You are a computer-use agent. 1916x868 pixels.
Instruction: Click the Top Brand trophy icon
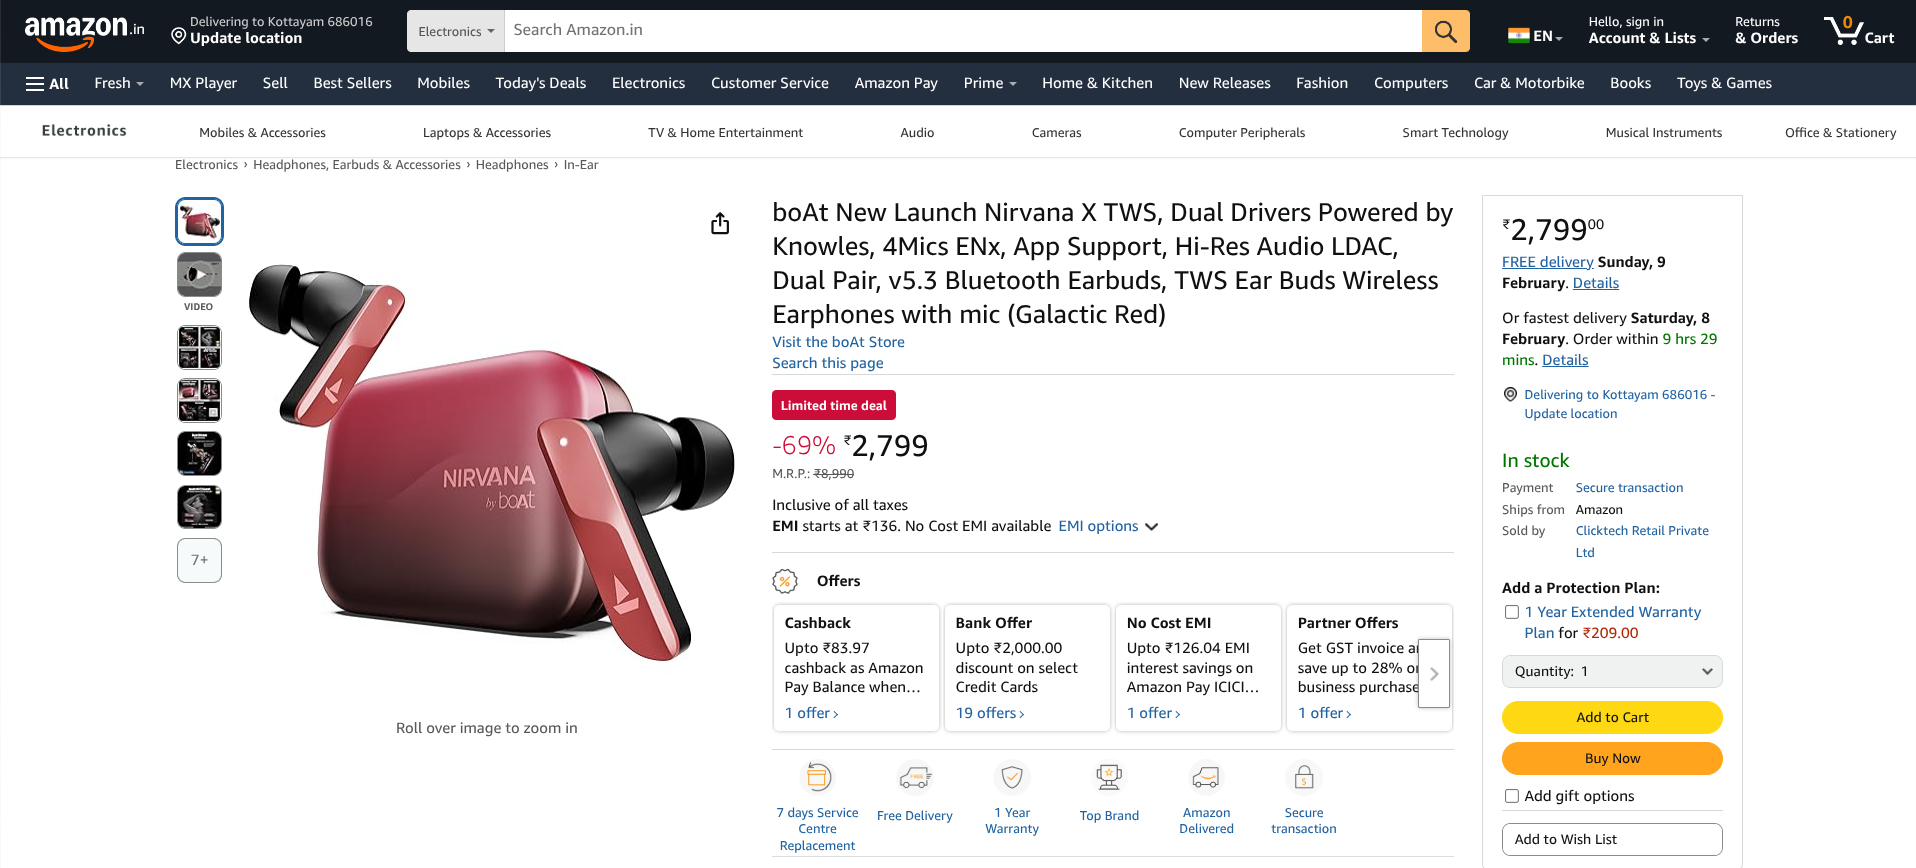click(x=1109, y=777)
